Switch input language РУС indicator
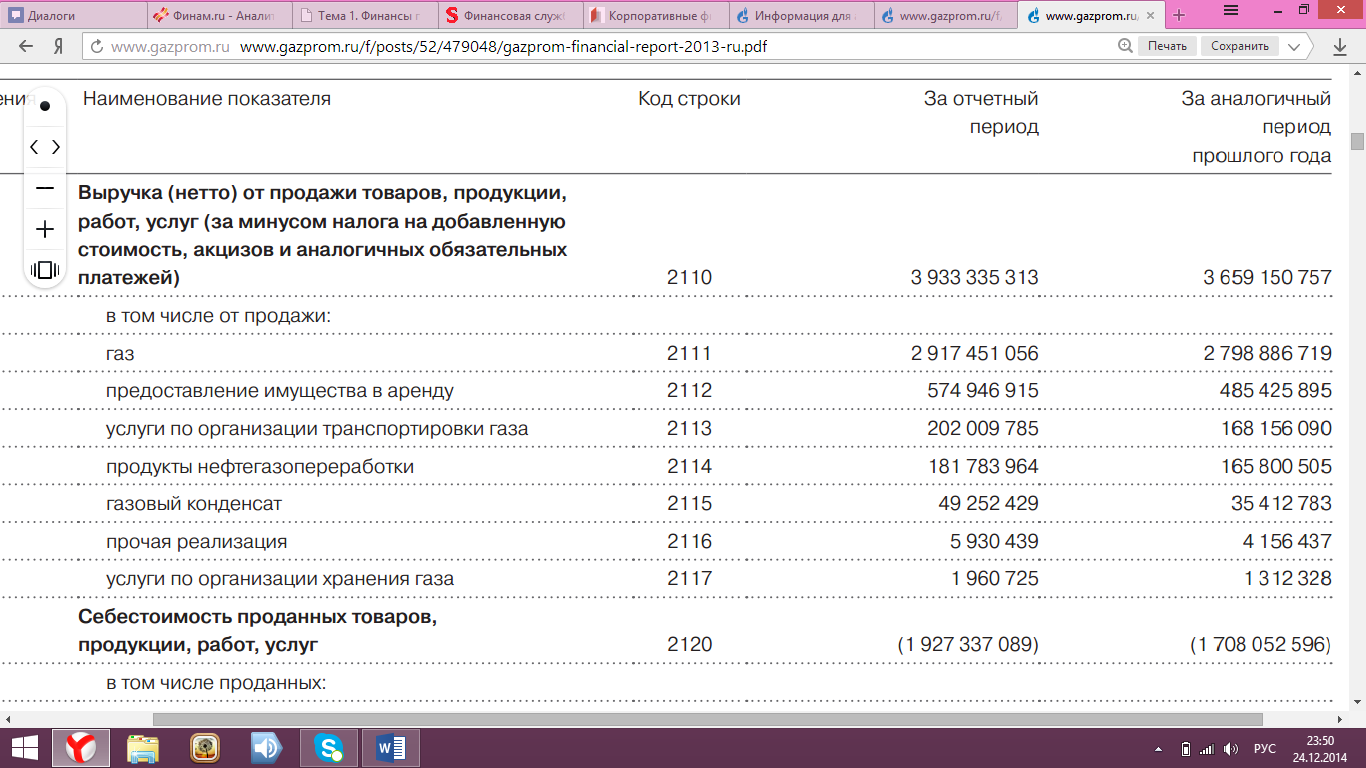The image size is (1366, 768). click(1265, 749)
